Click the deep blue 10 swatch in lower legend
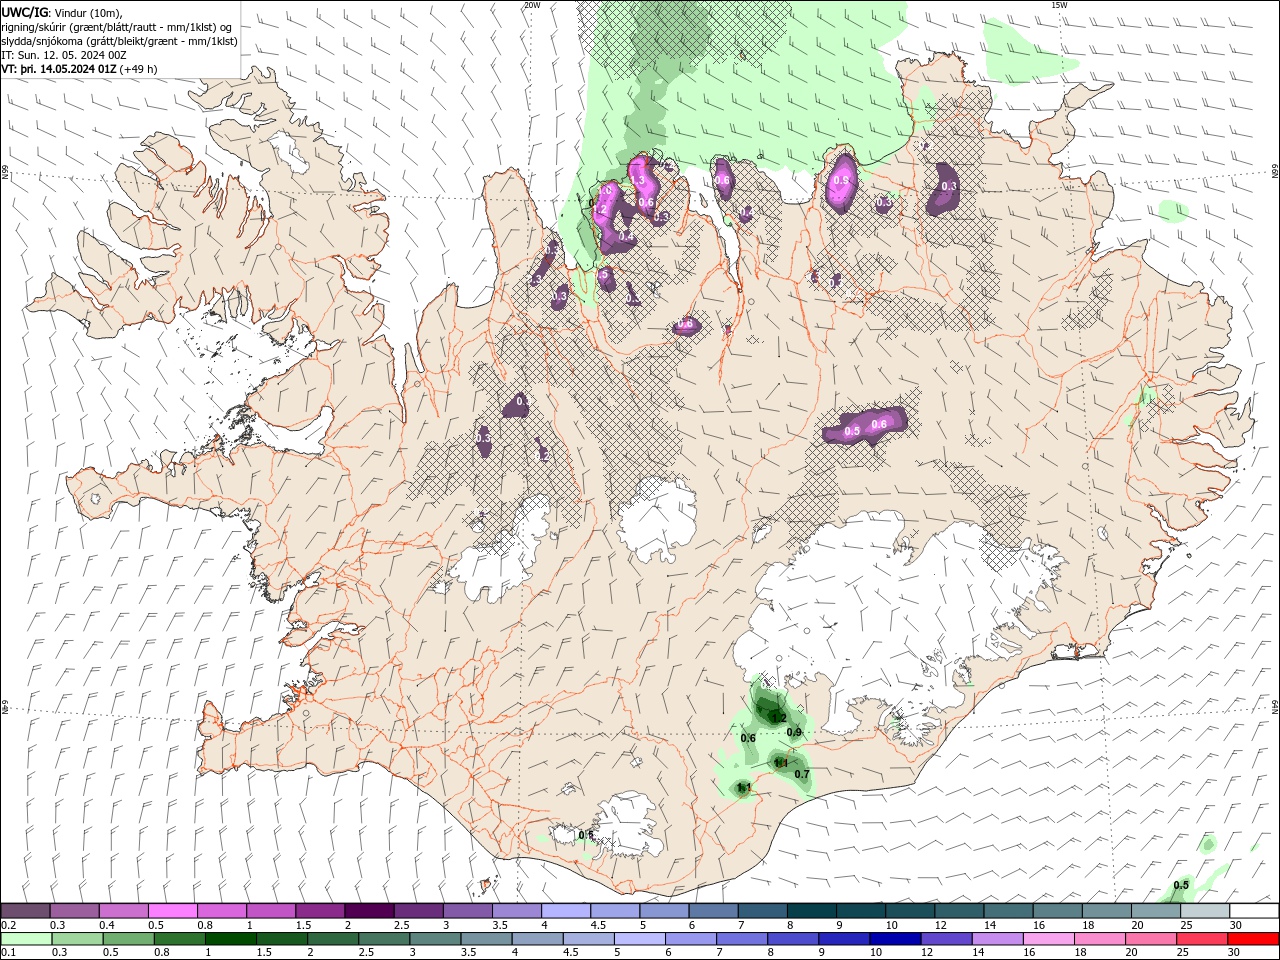Screen dimensions: 1280x960 pos(895,939)
